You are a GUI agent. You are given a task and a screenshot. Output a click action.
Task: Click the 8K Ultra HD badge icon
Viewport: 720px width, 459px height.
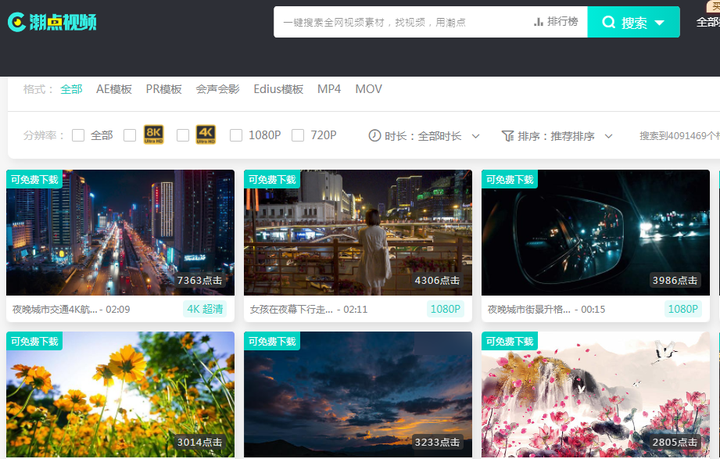(x=153, y=134)
